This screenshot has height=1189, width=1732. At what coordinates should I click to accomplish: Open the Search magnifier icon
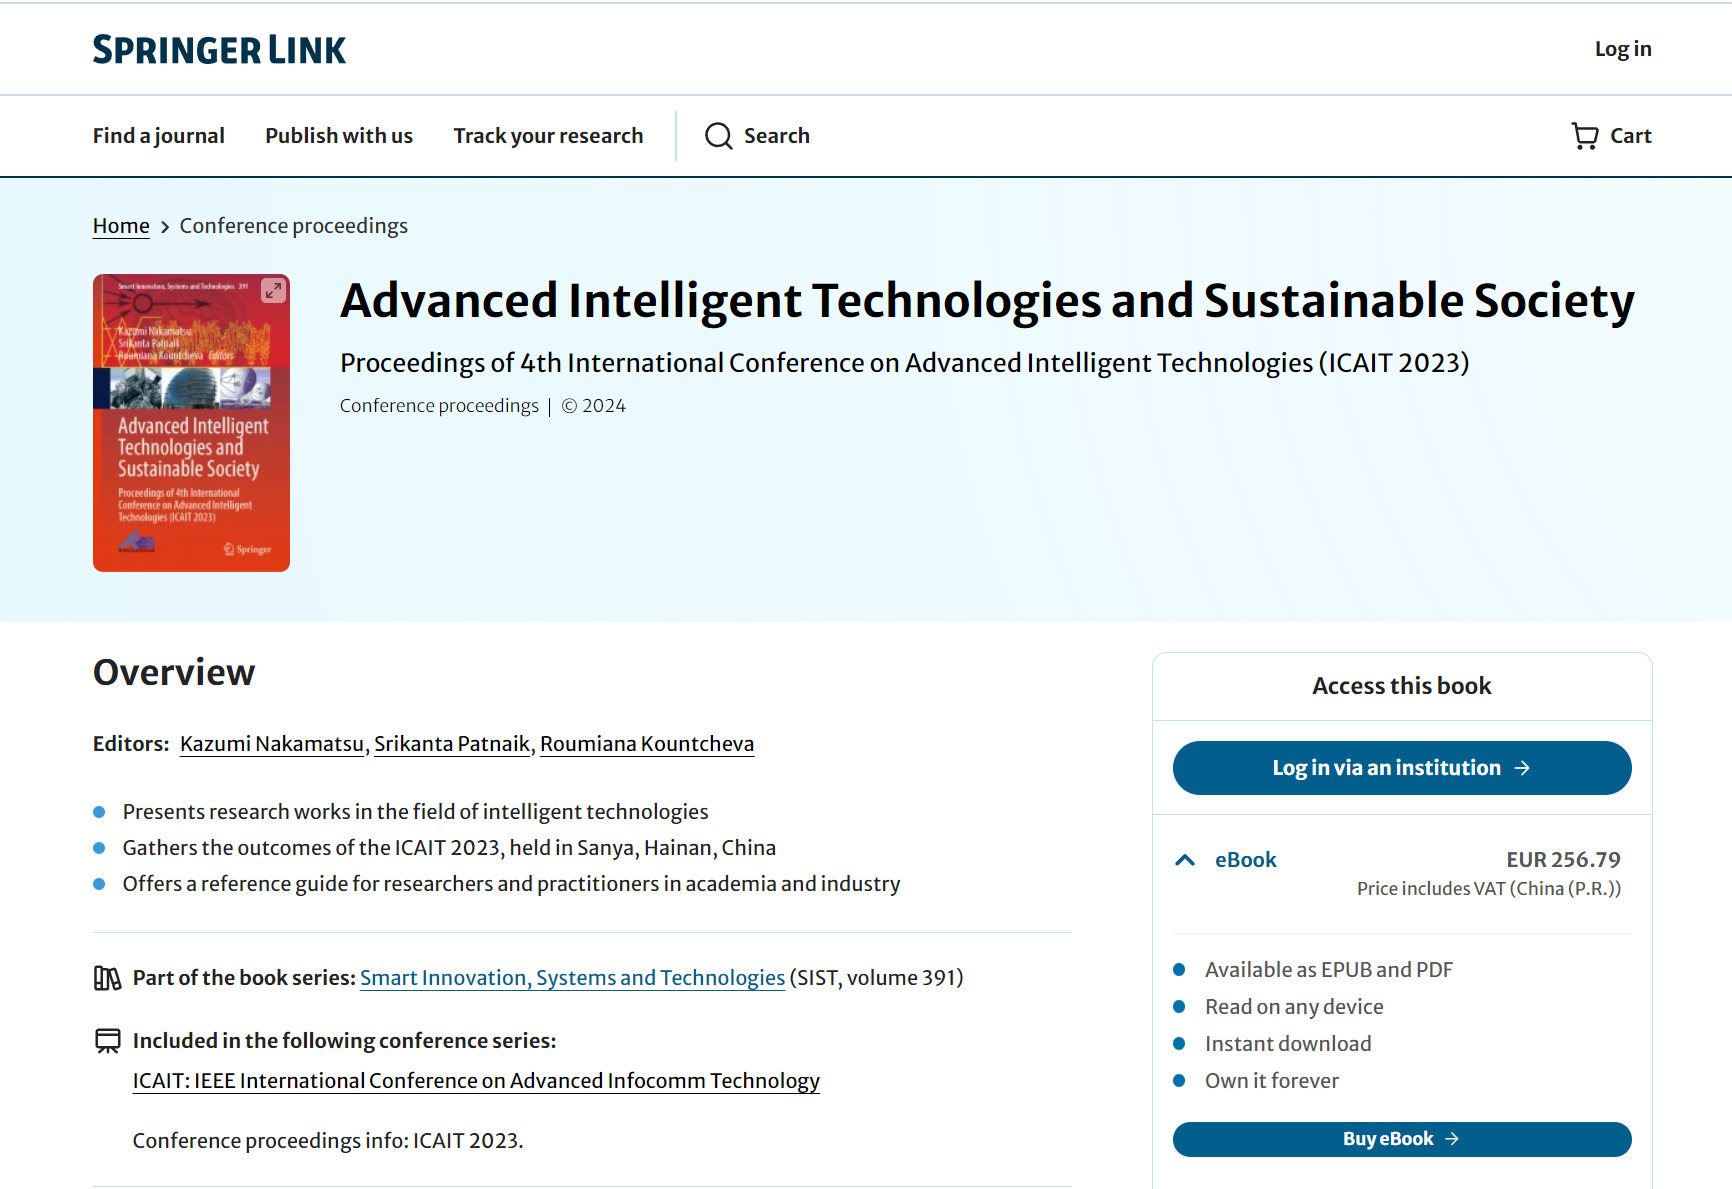(719, 136)
